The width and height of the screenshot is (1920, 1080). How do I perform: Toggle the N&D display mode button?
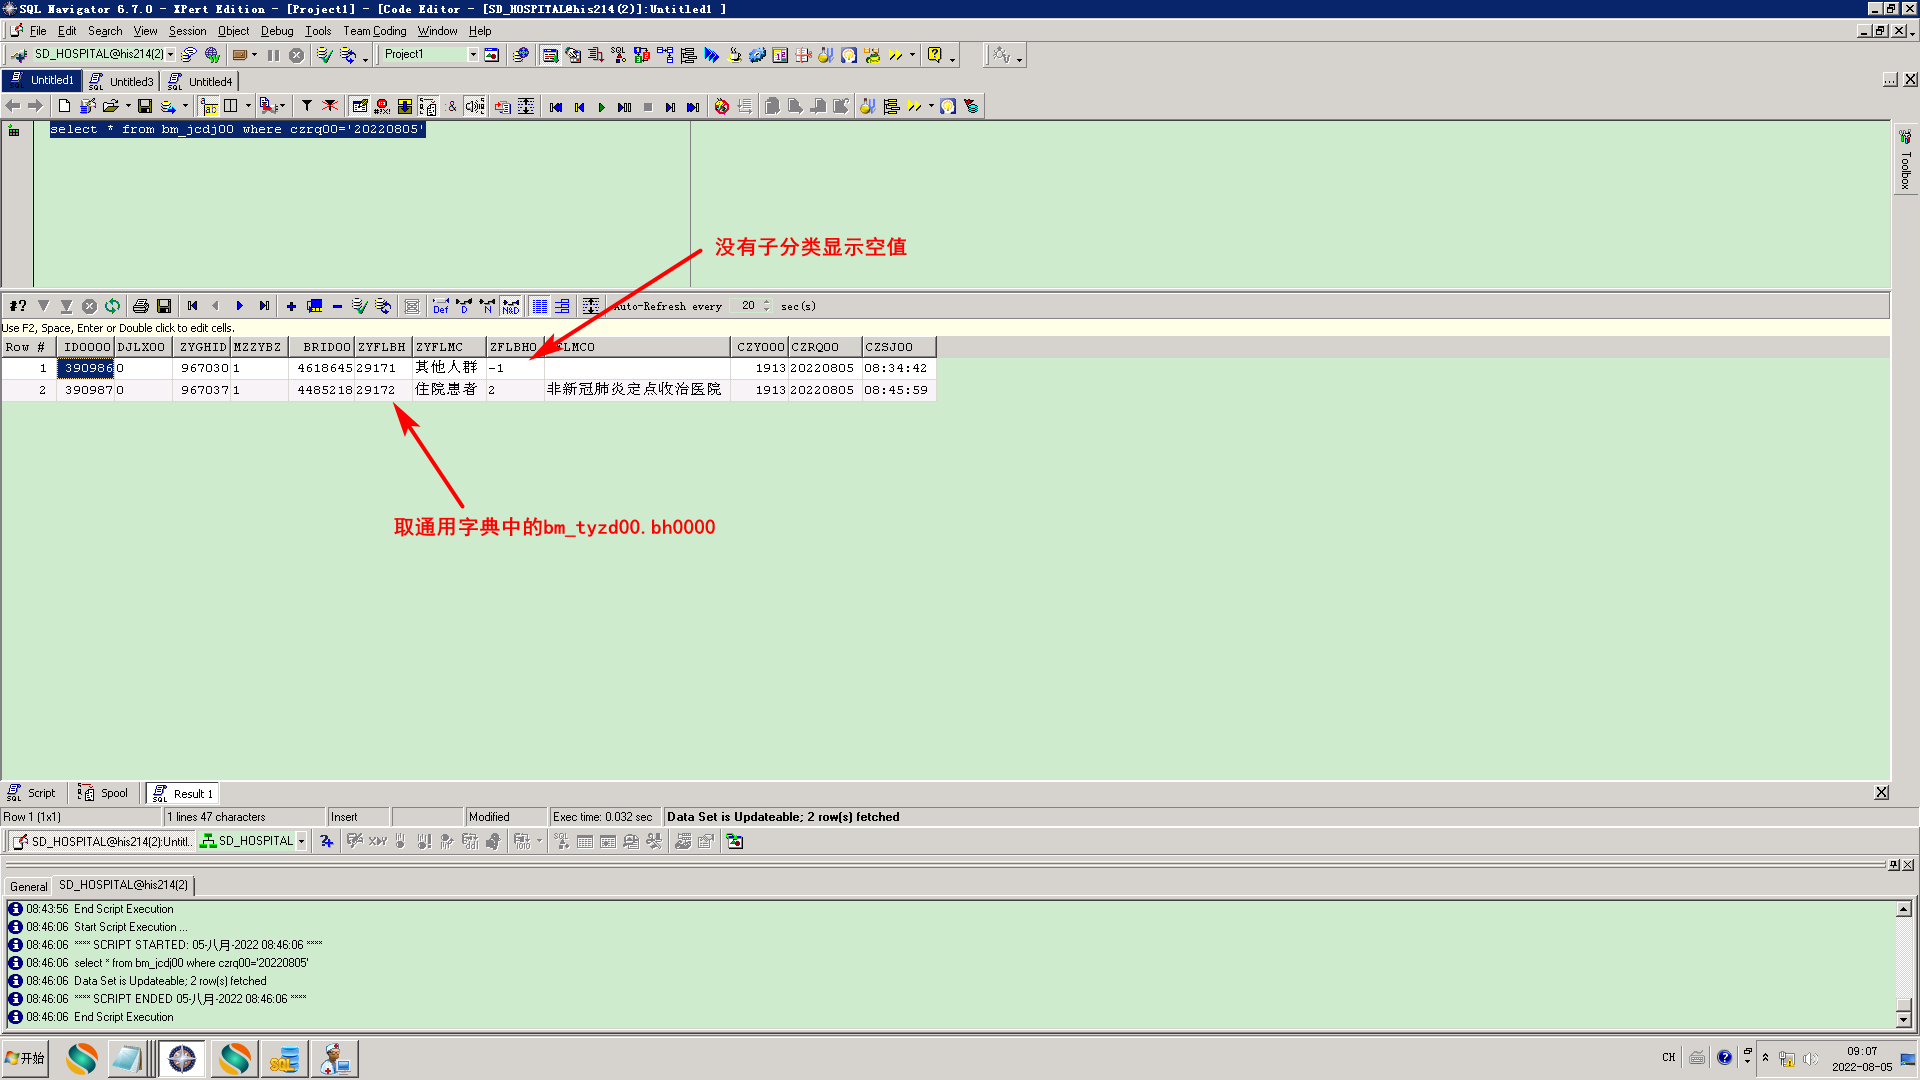tap(511, 306)
